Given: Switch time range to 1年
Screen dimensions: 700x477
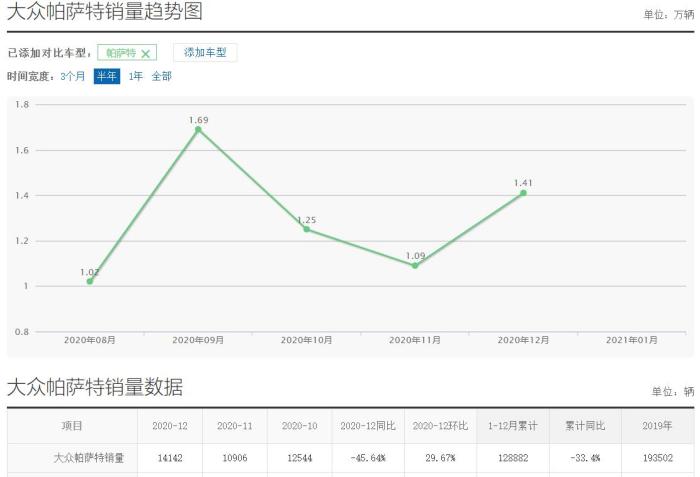Looking at the screenshot, I should coord(135,76).
